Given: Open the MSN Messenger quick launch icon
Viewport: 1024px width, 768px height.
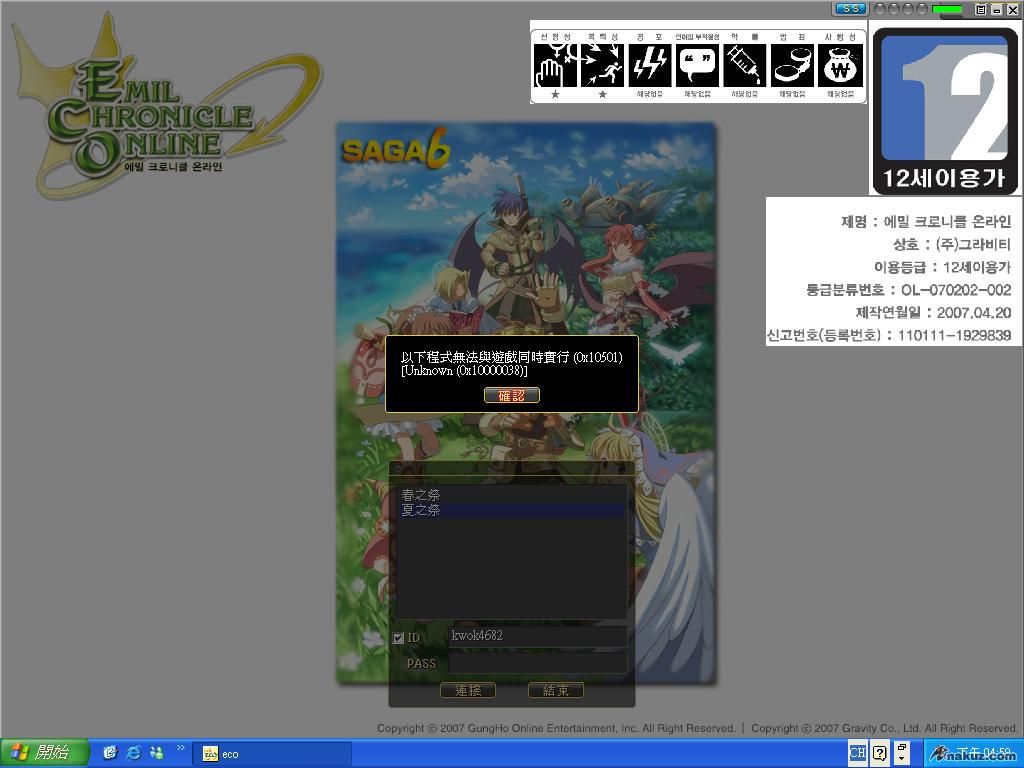Looking at the screenshot, I should (157, 753).
